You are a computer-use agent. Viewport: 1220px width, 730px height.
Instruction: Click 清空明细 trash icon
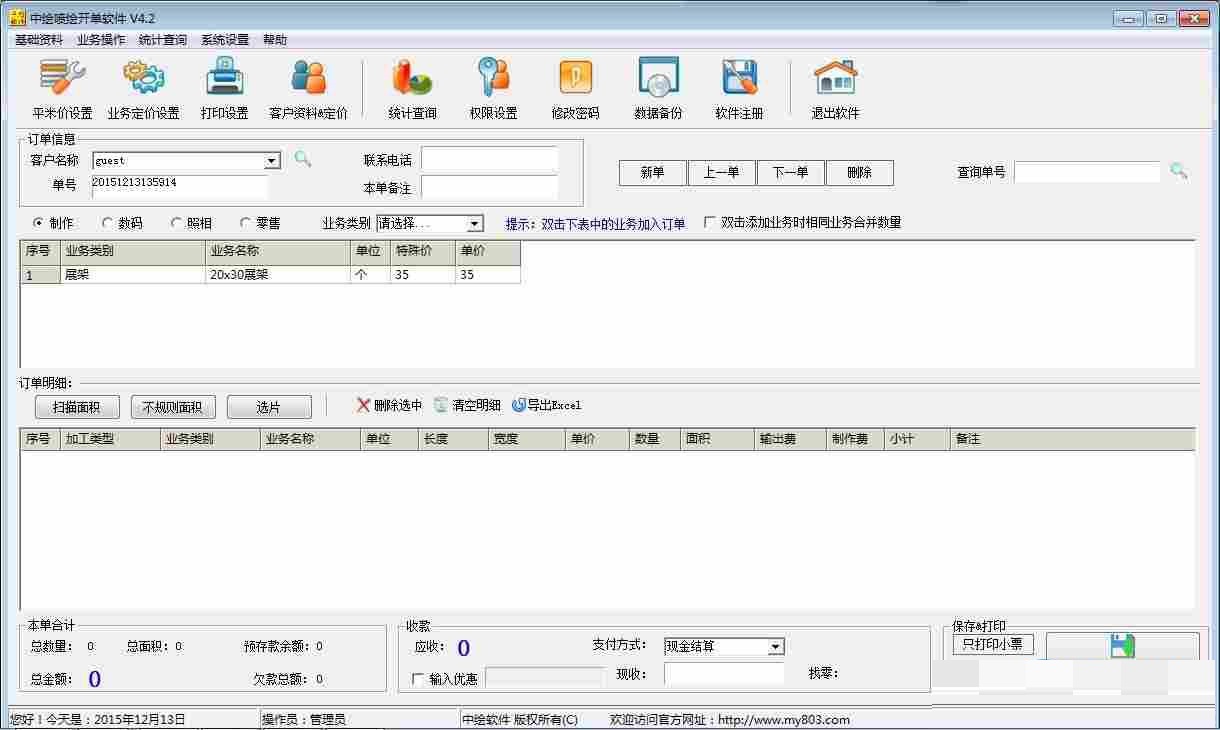441,405
